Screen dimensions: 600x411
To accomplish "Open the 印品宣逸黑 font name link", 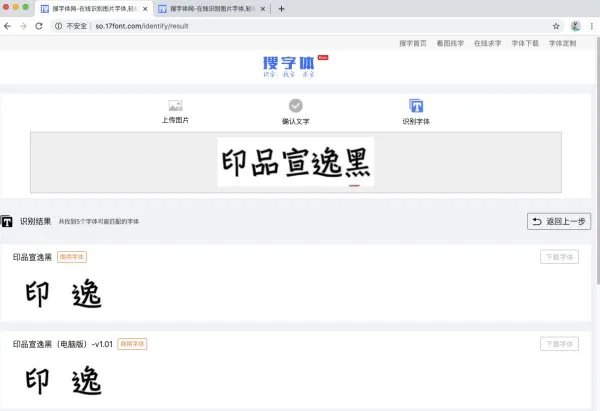I will coord(32,257).
